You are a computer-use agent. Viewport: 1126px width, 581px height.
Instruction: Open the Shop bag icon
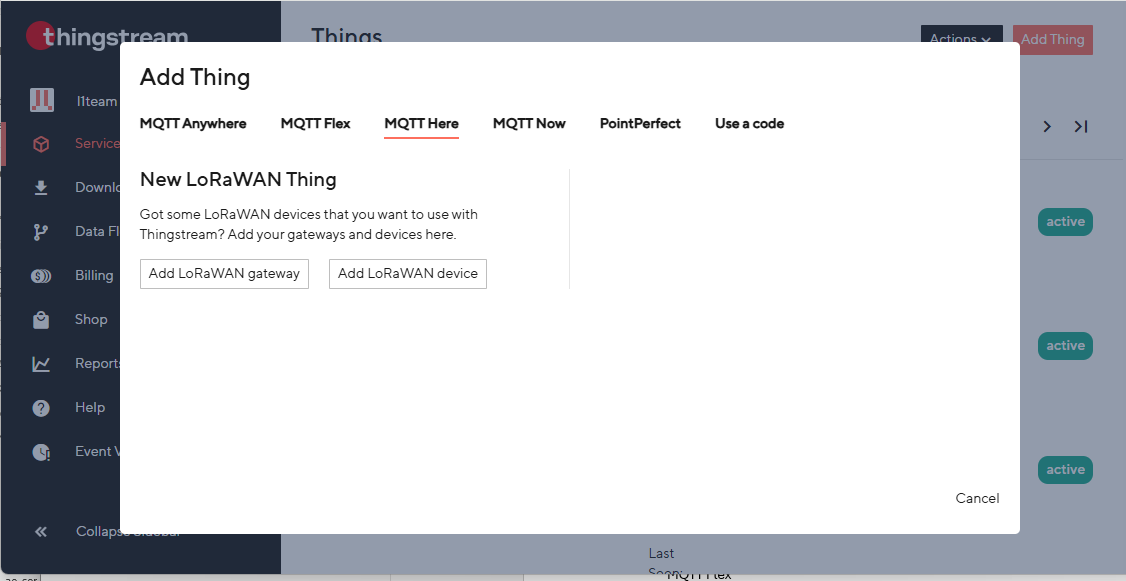pyautogui.click(x=41, y=320)
